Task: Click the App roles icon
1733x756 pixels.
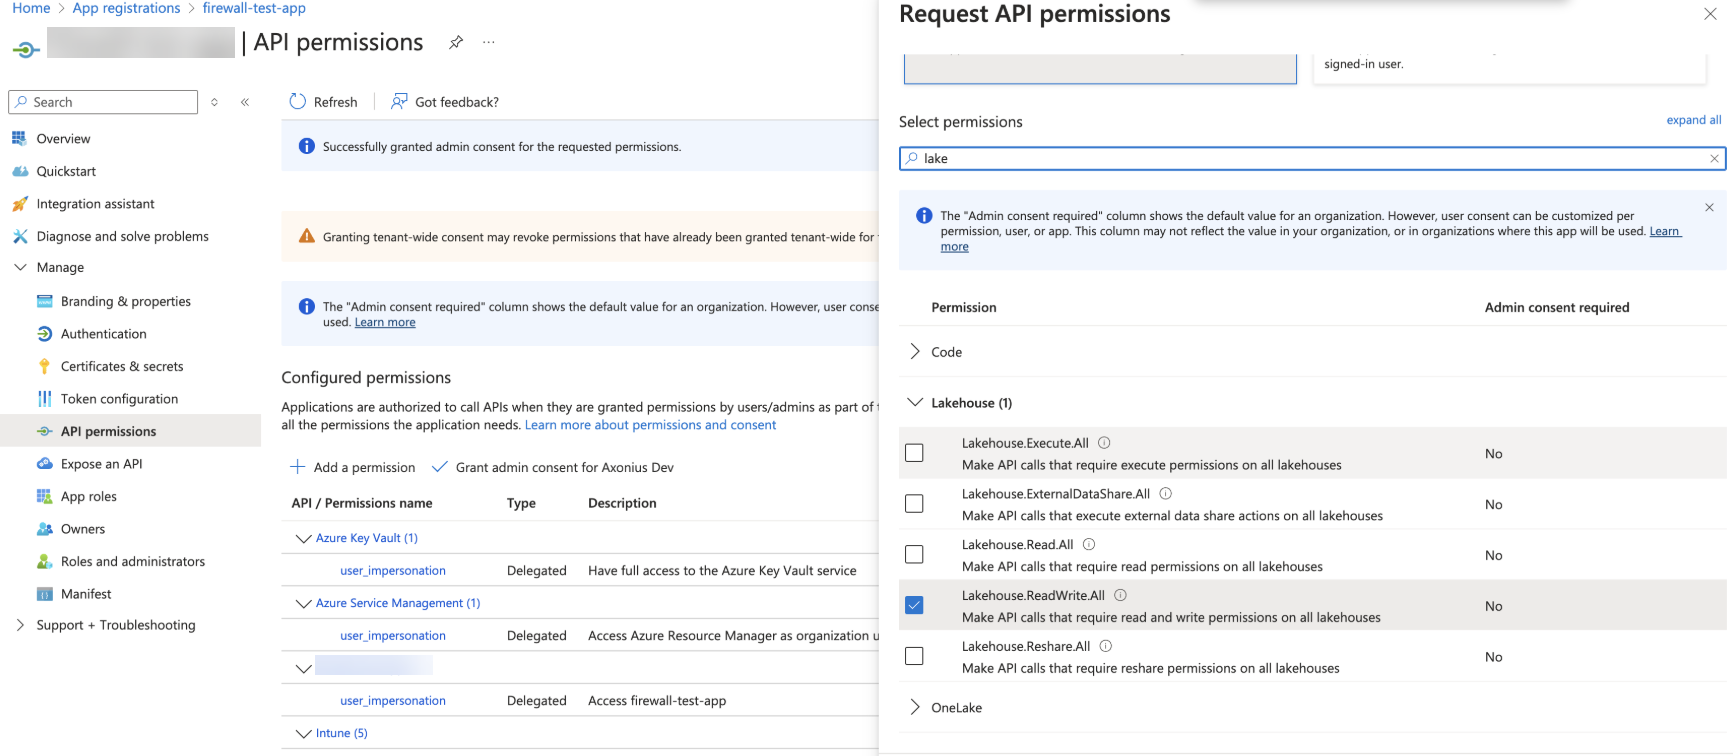Action: click(44, 496)
